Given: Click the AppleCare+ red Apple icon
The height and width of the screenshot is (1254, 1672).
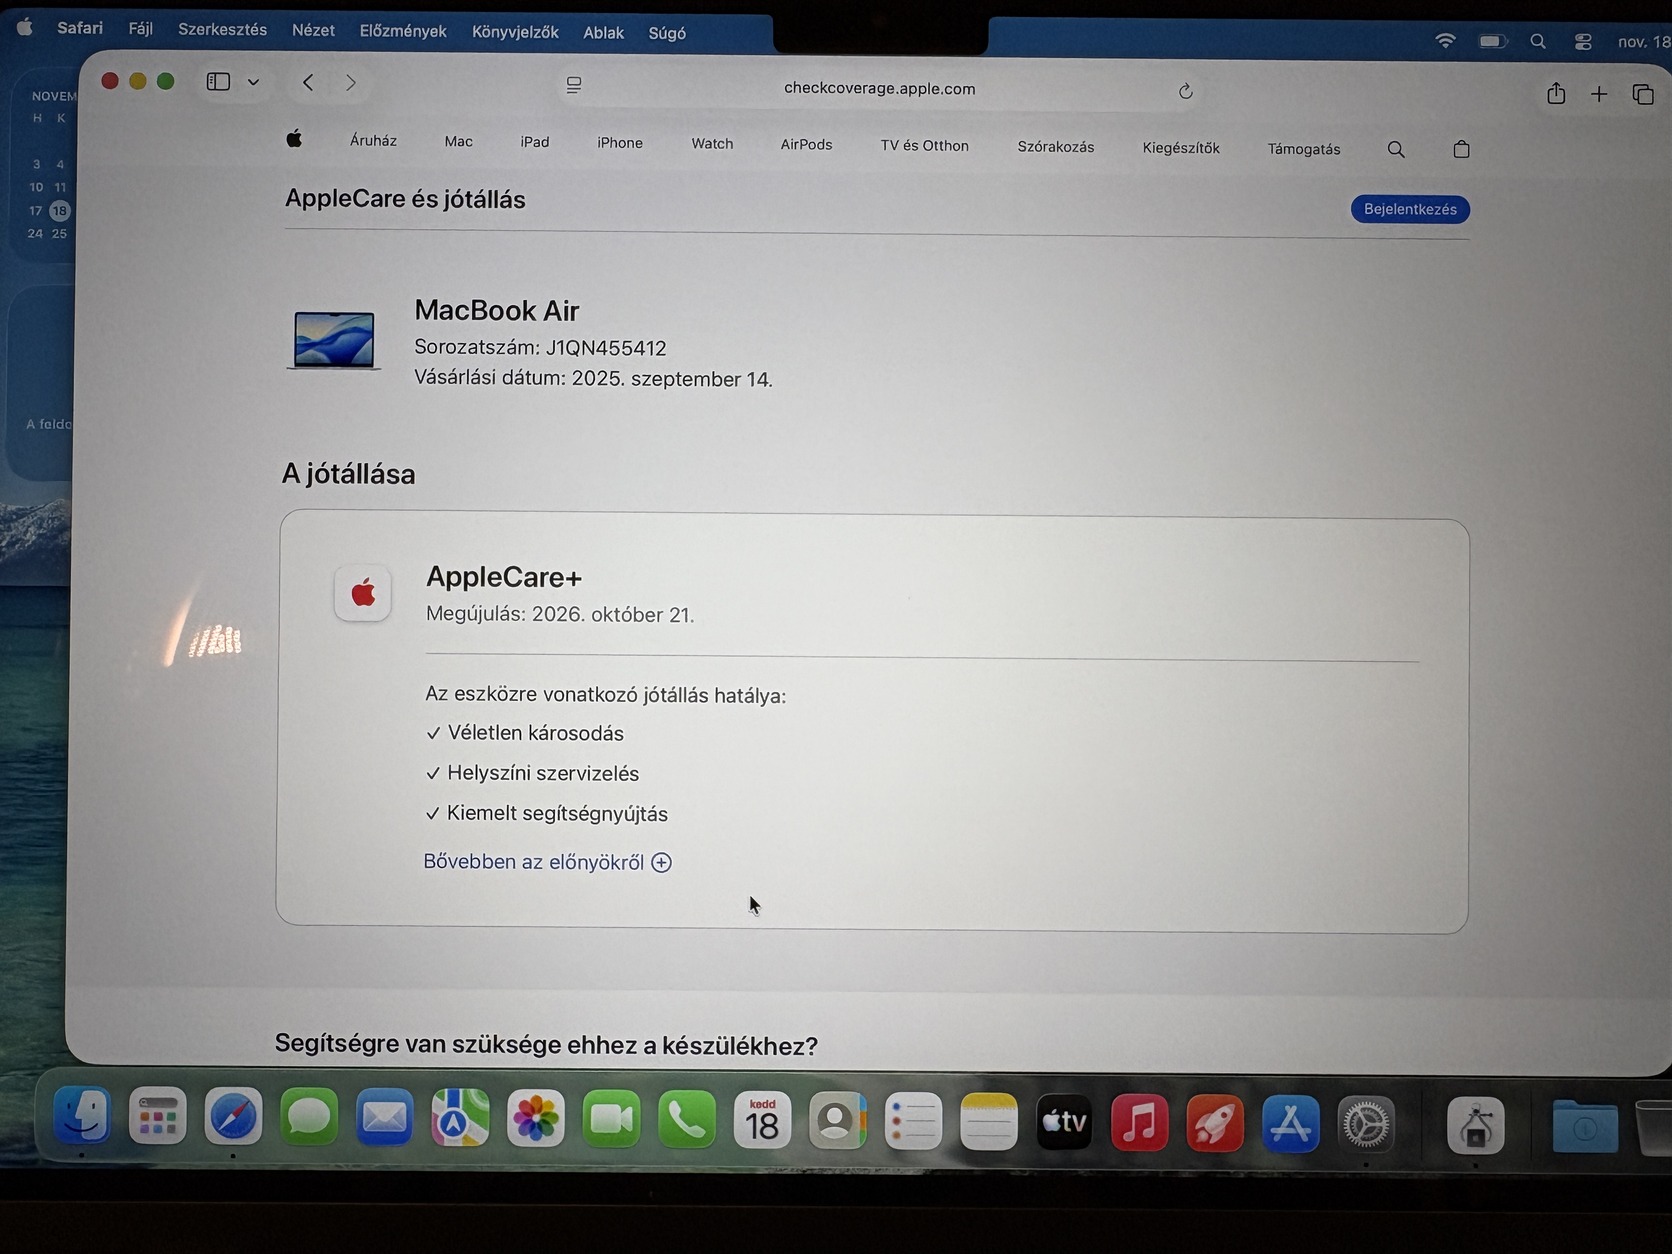Looking at the screenshot, I should click(x=362, y=593).
